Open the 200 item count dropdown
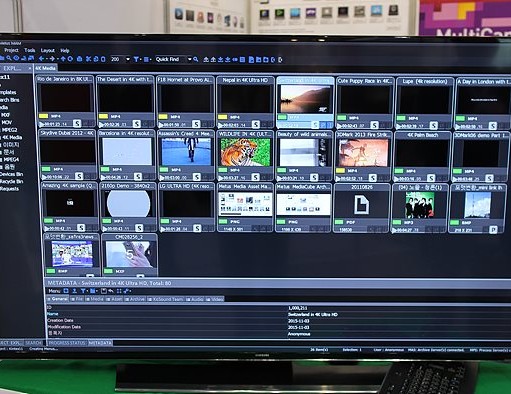This screenshot has height=394, width=511. click(128, 59)
